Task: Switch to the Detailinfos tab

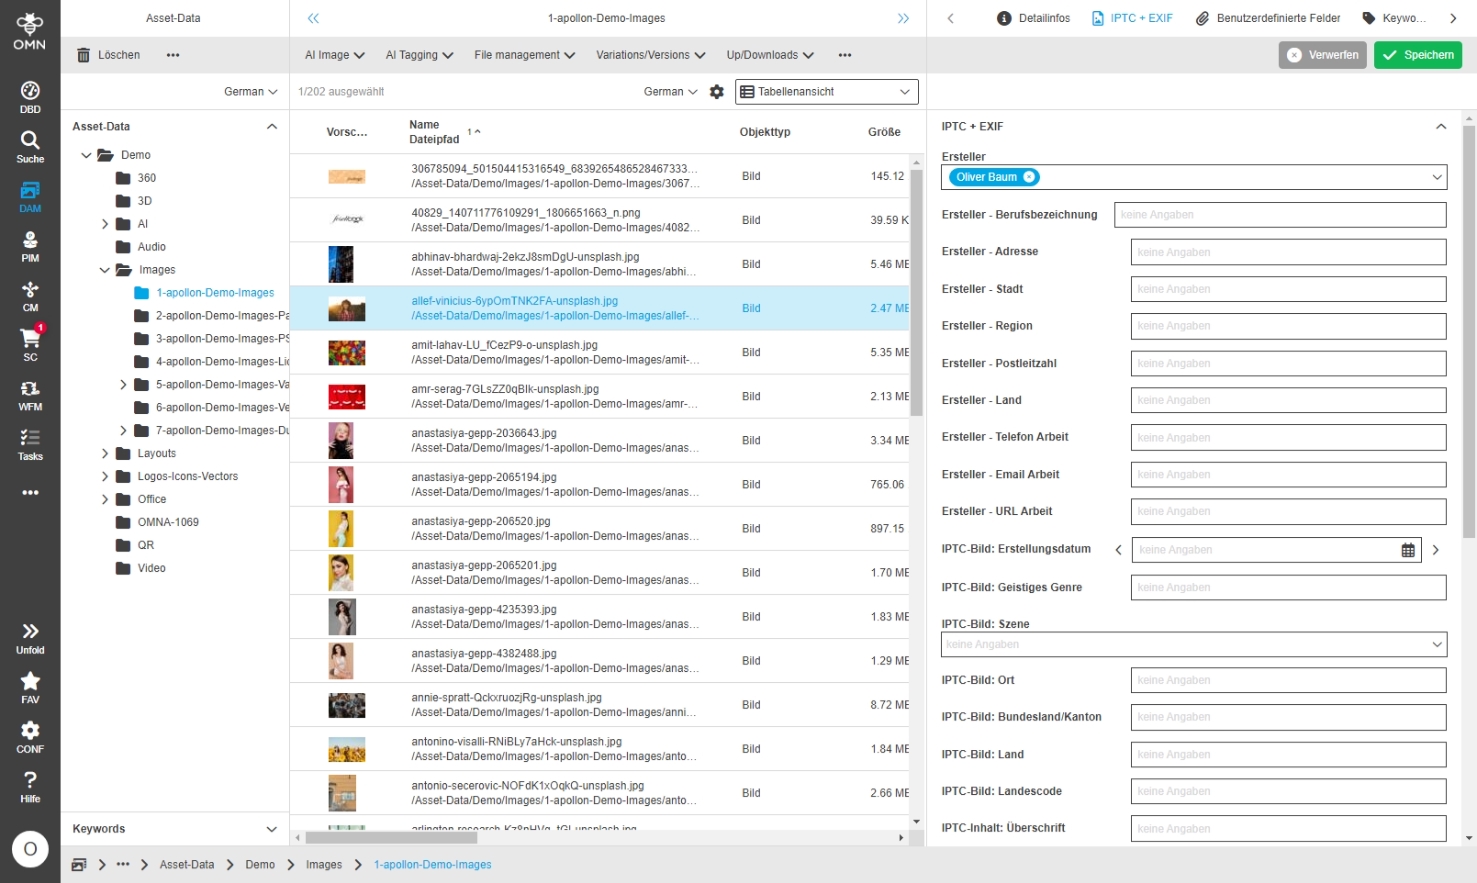Action: click(x=1034, y=18)
